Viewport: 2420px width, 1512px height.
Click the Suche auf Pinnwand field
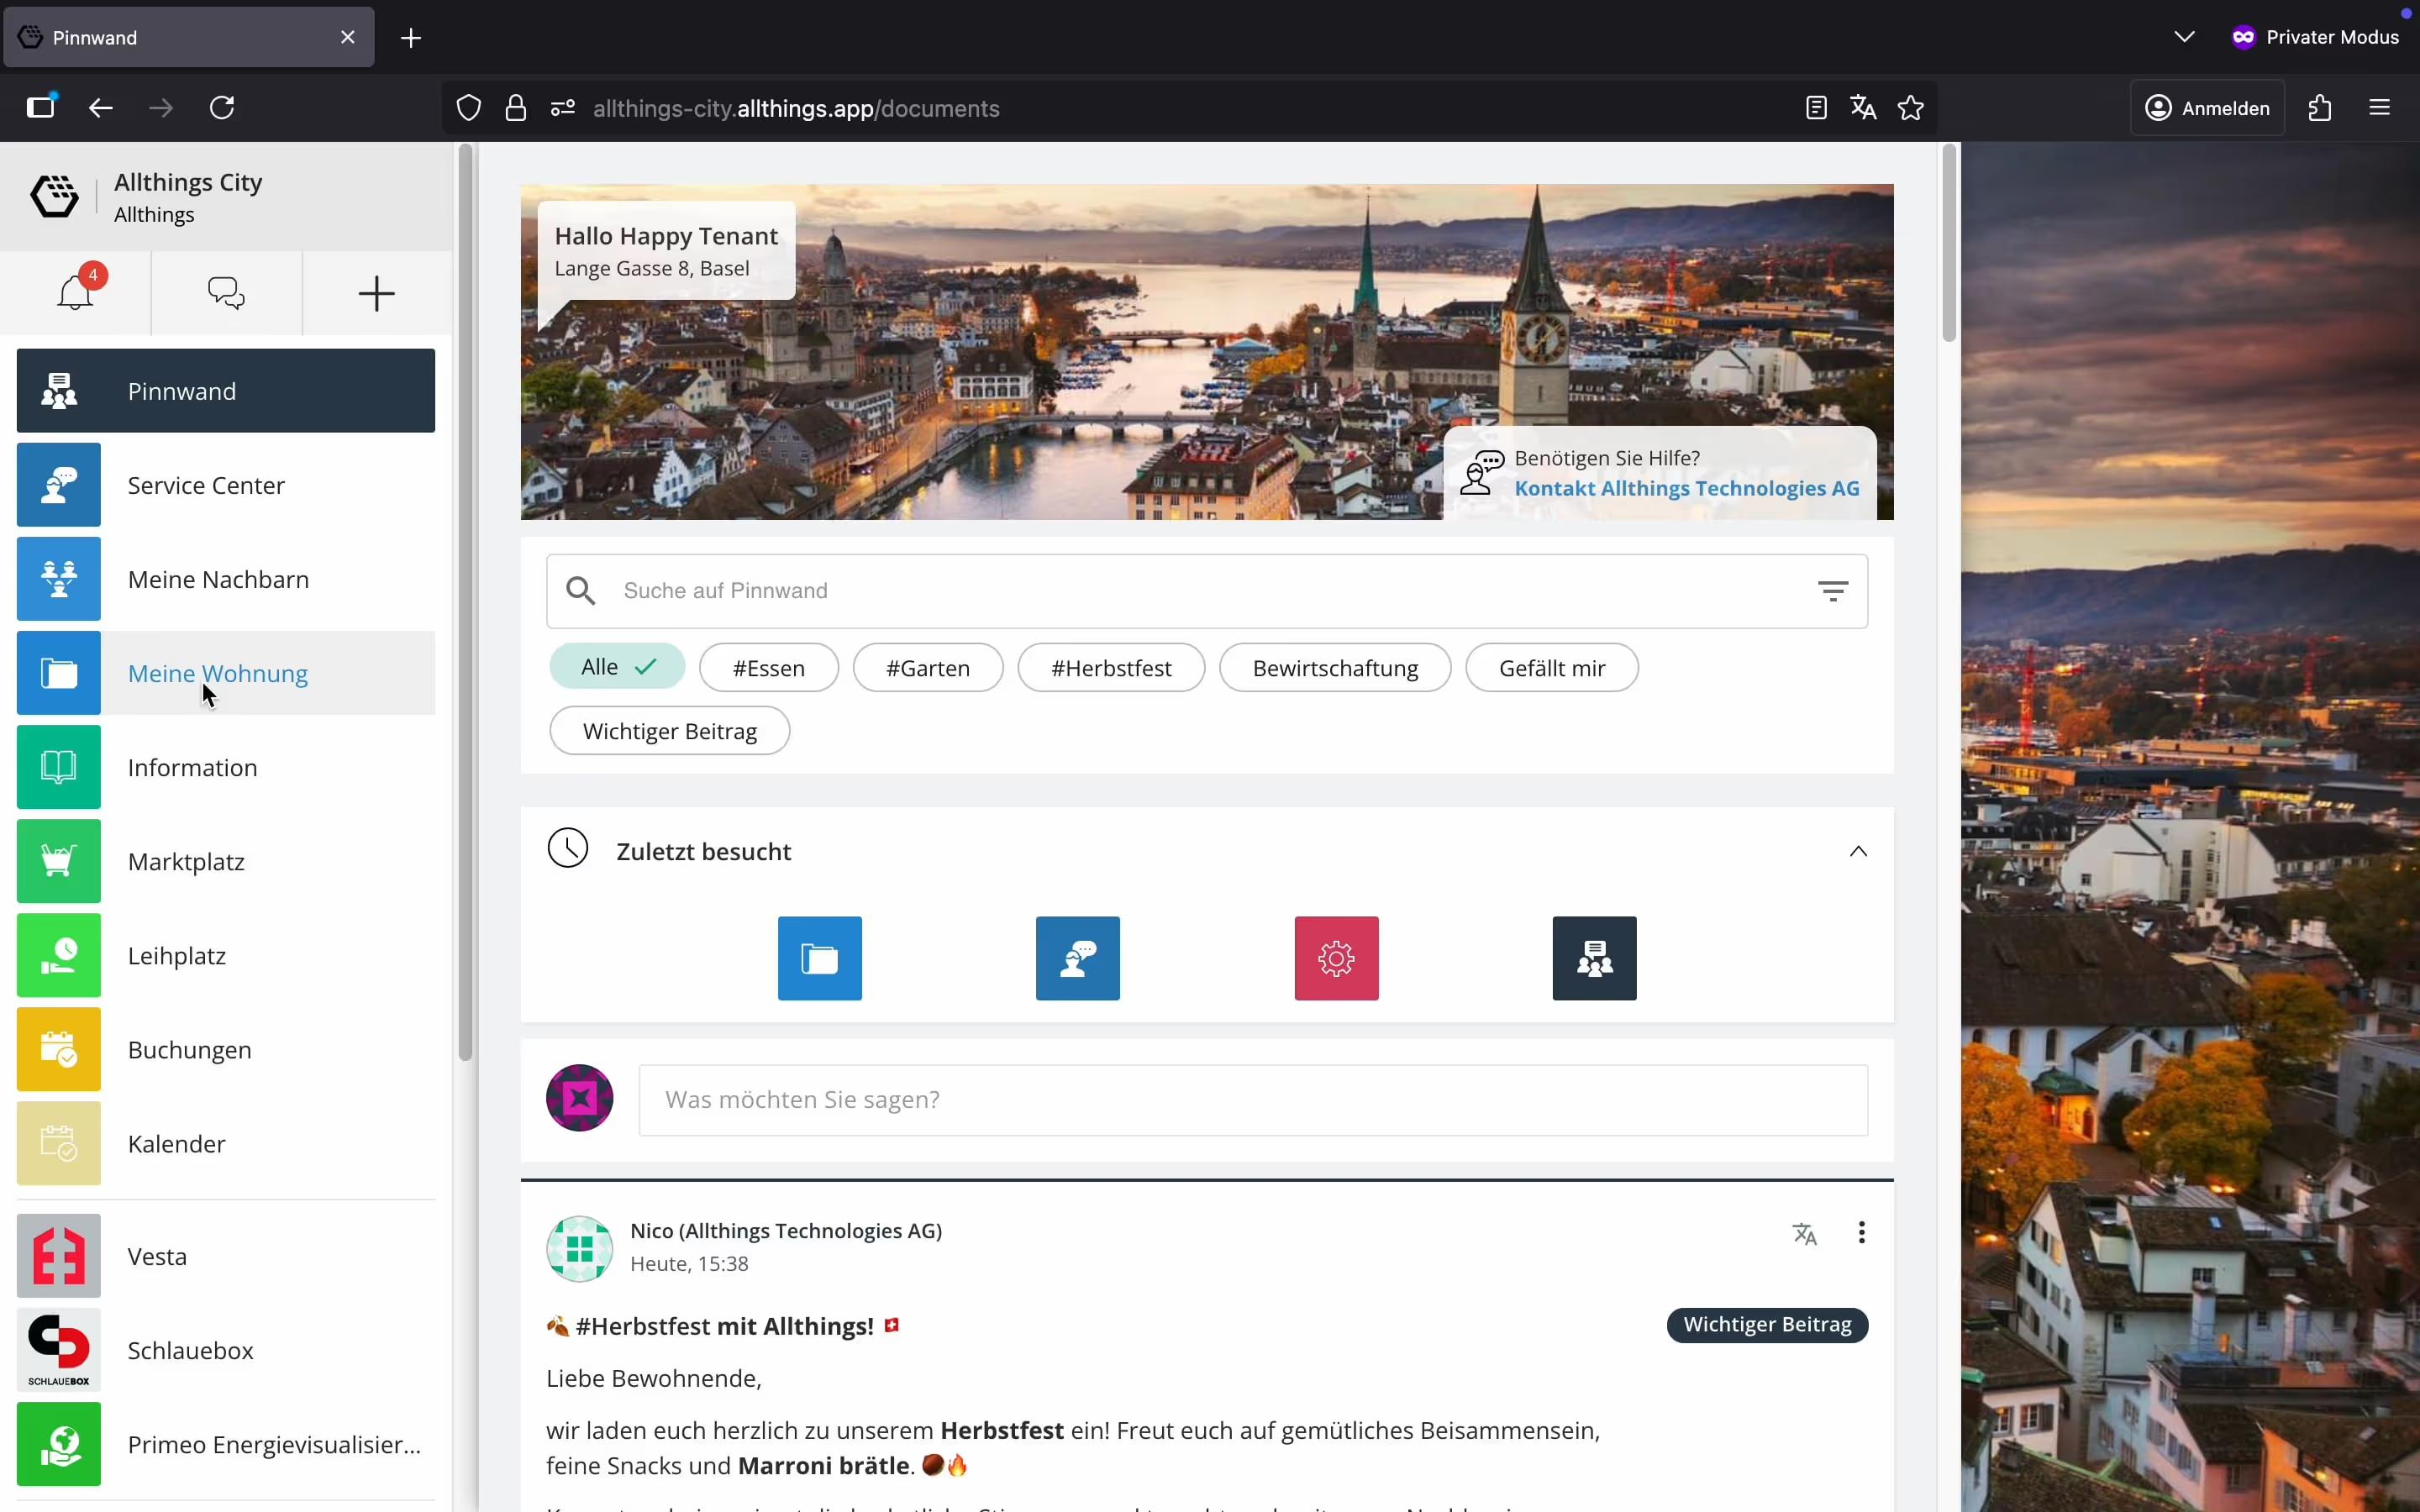click(x=1207, y=591)
